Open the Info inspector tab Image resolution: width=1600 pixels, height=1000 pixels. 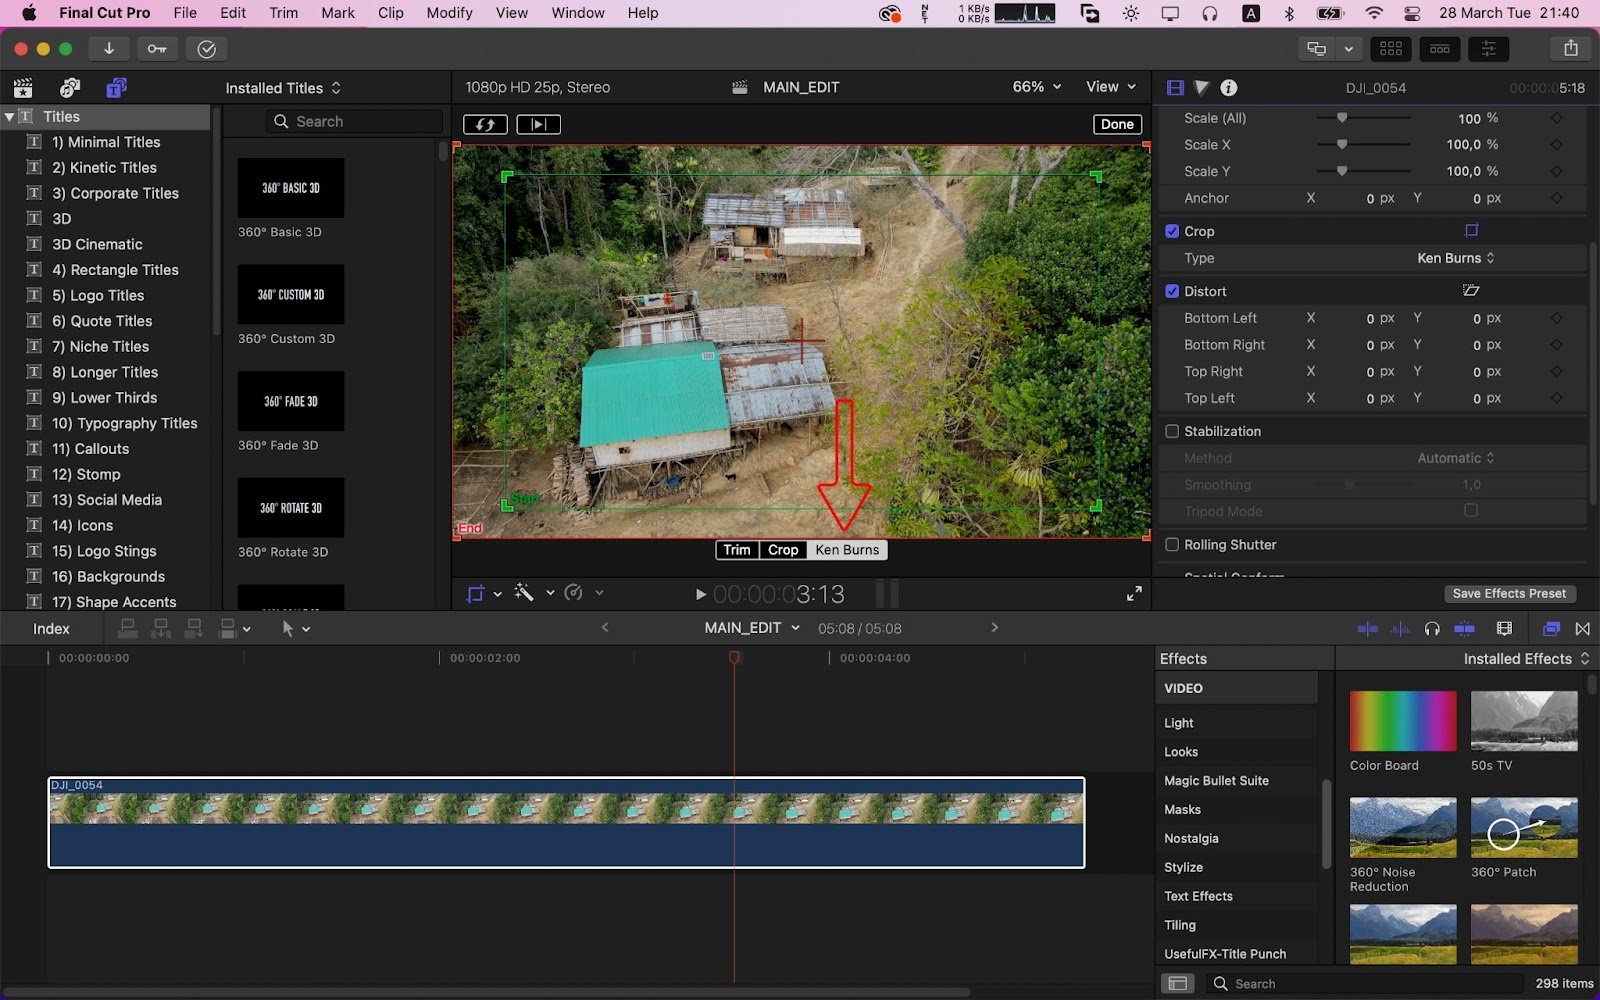[1229, 88]
